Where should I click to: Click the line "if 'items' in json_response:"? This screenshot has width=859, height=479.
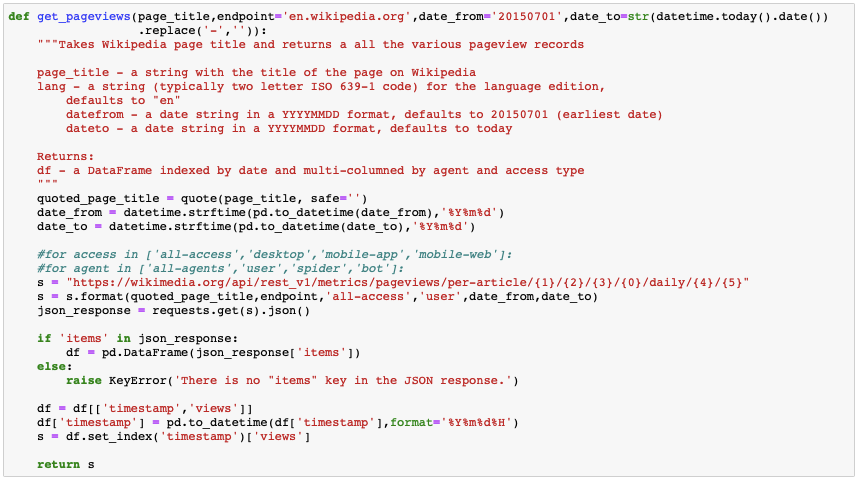[138, 339]
